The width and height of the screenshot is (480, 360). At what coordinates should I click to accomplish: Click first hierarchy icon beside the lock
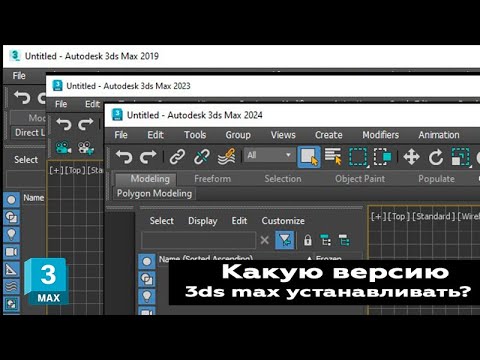pos(326,240)
